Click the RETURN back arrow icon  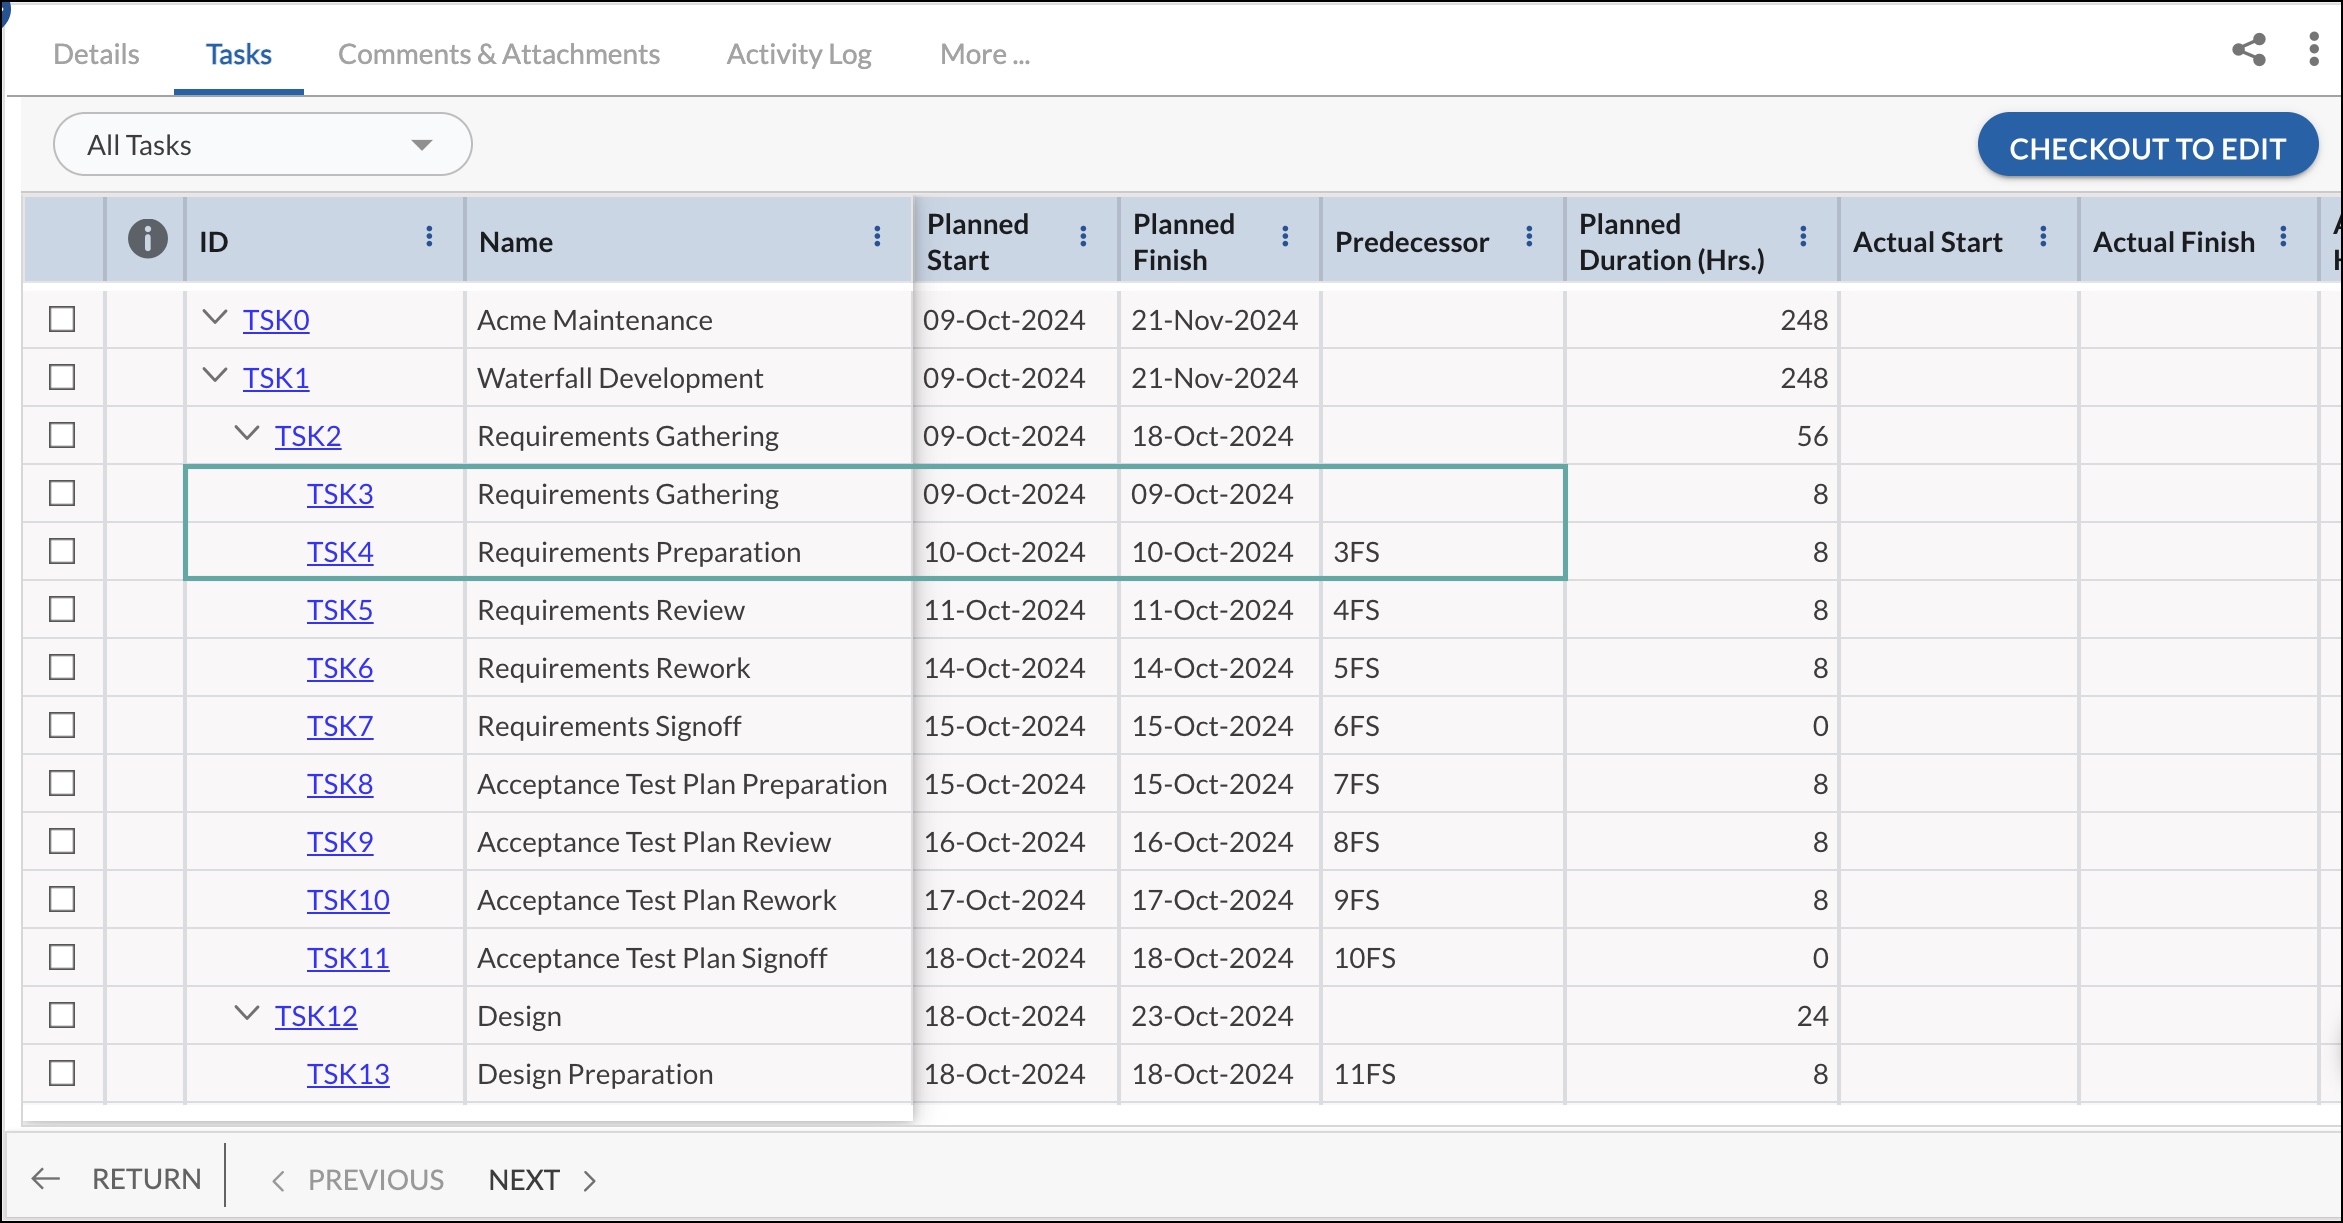(x=46, y=1179)
